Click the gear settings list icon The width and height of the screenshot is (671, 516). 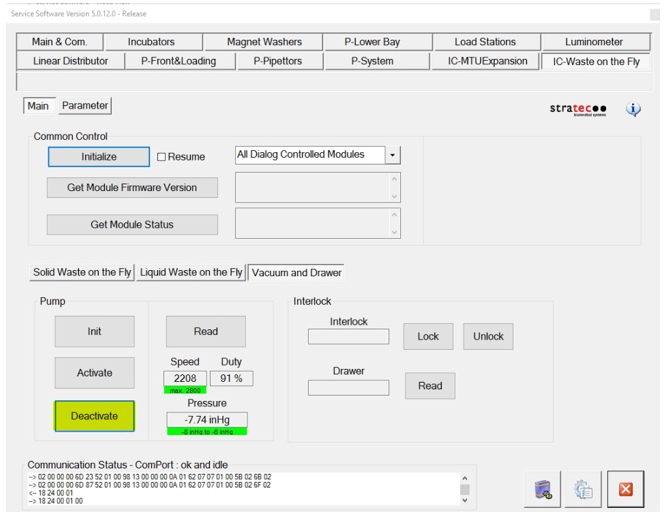point(584,490)
